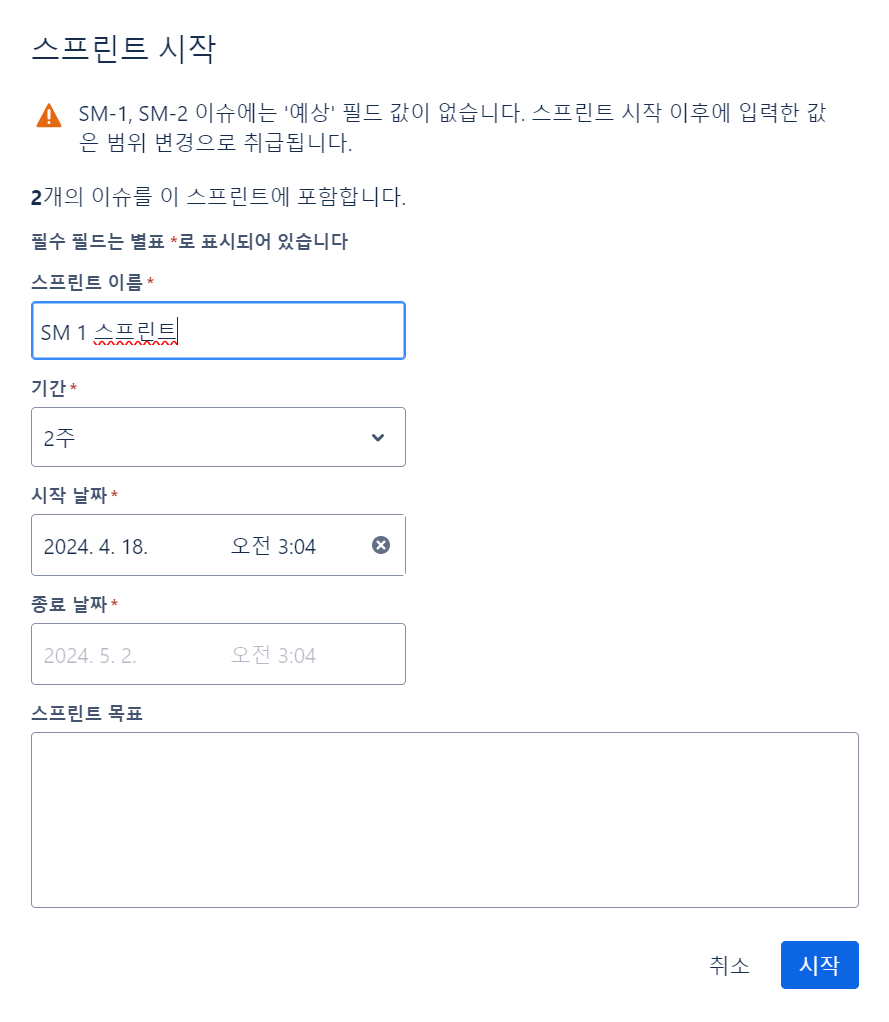The width and height of the screenshot is (889, 1022).
Task: Clear the start date using the X icon
Action: [381, 545]
